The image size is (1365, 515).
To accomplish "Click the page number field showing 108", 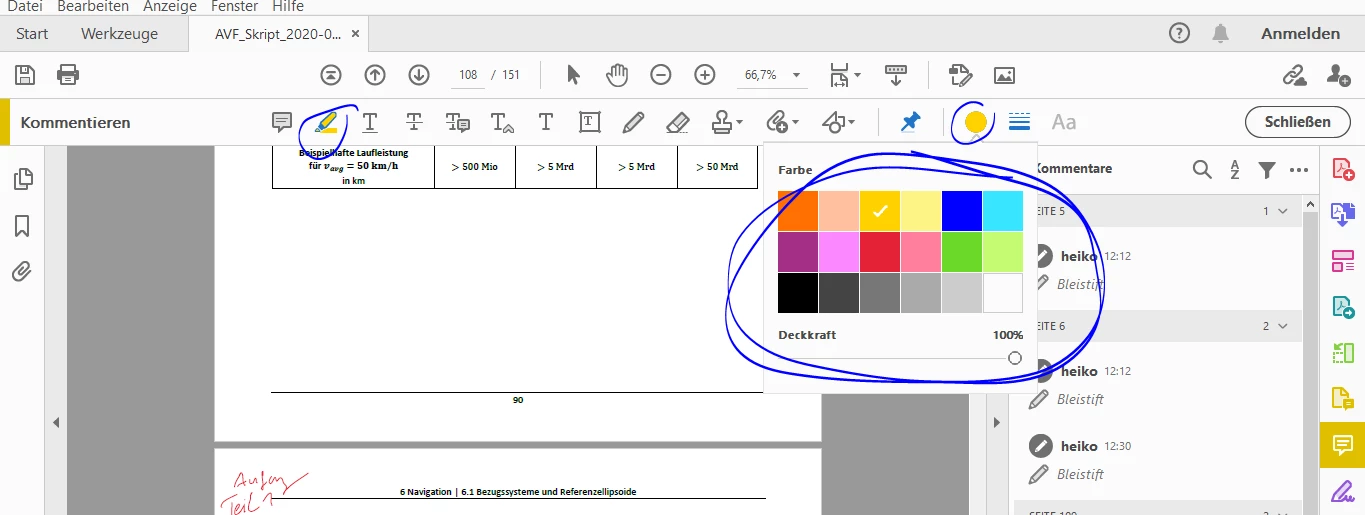I will point(467,75).
